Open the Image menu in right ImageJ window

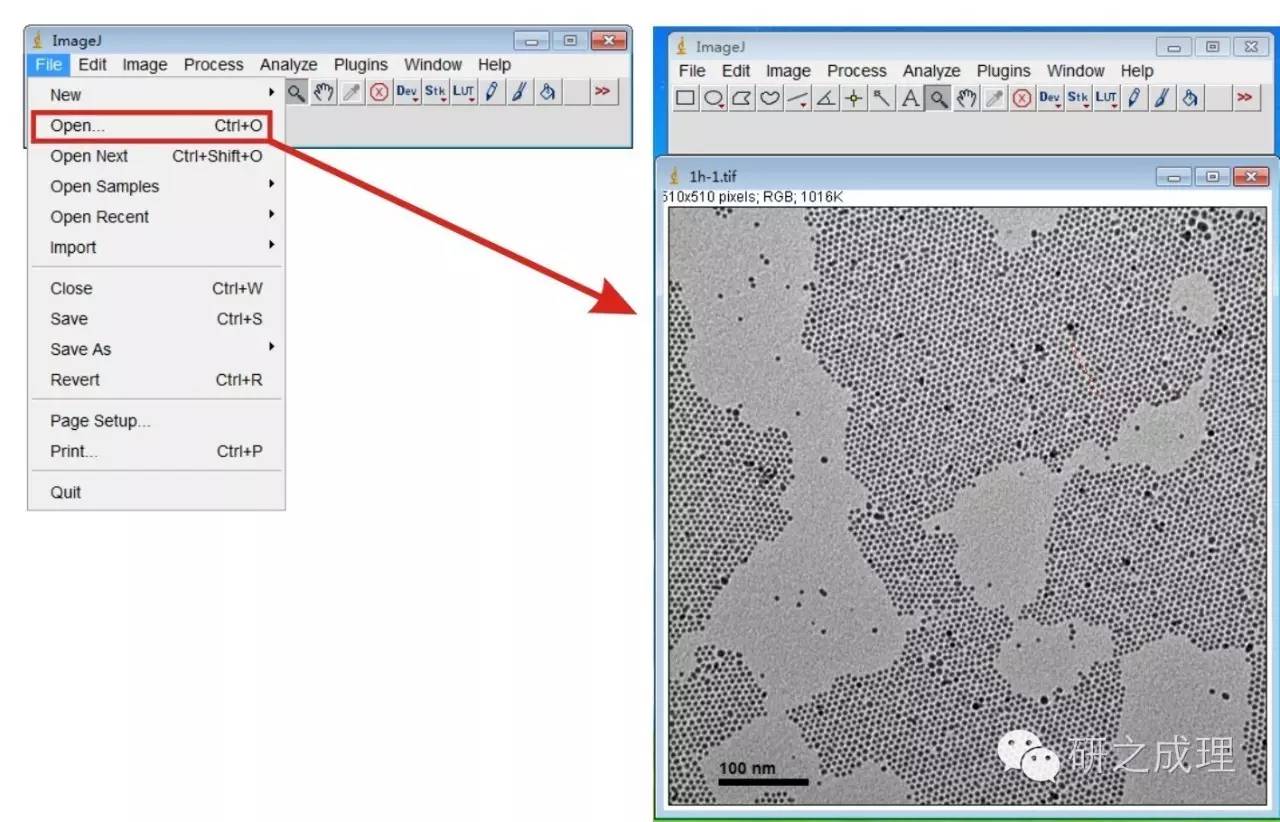(788, 71)
